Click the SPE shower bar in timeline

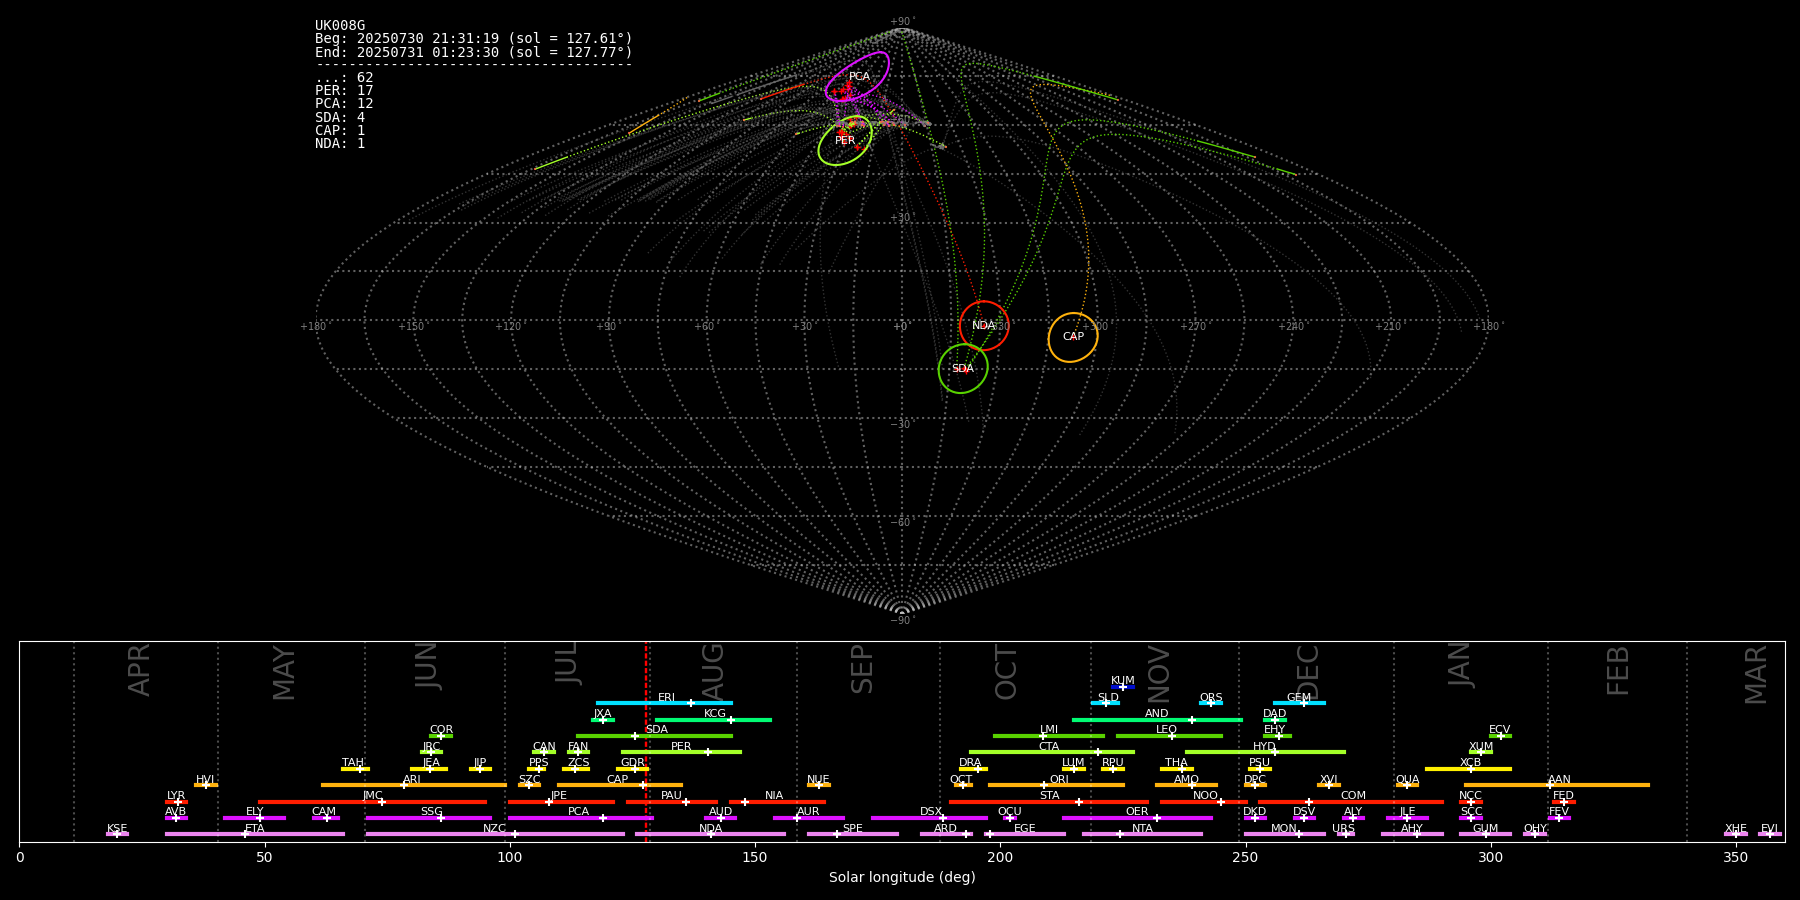click(x=852, y=834)
